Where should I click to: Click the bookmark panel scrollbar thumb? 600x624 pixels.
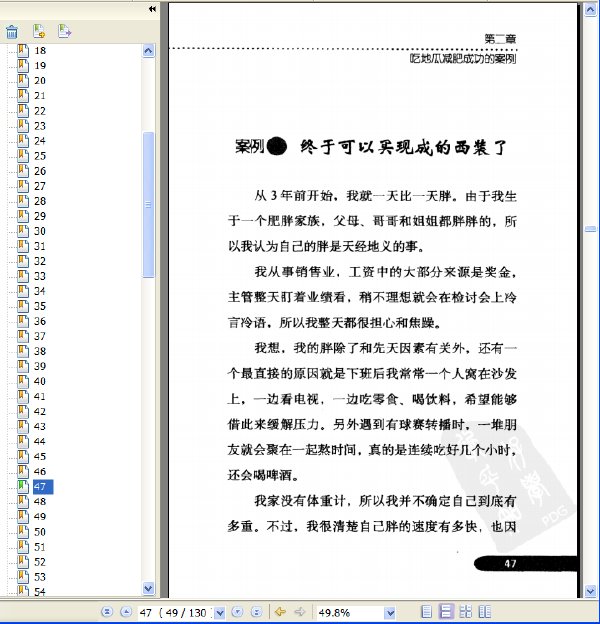pyautogui.click(x=148, y=205)
